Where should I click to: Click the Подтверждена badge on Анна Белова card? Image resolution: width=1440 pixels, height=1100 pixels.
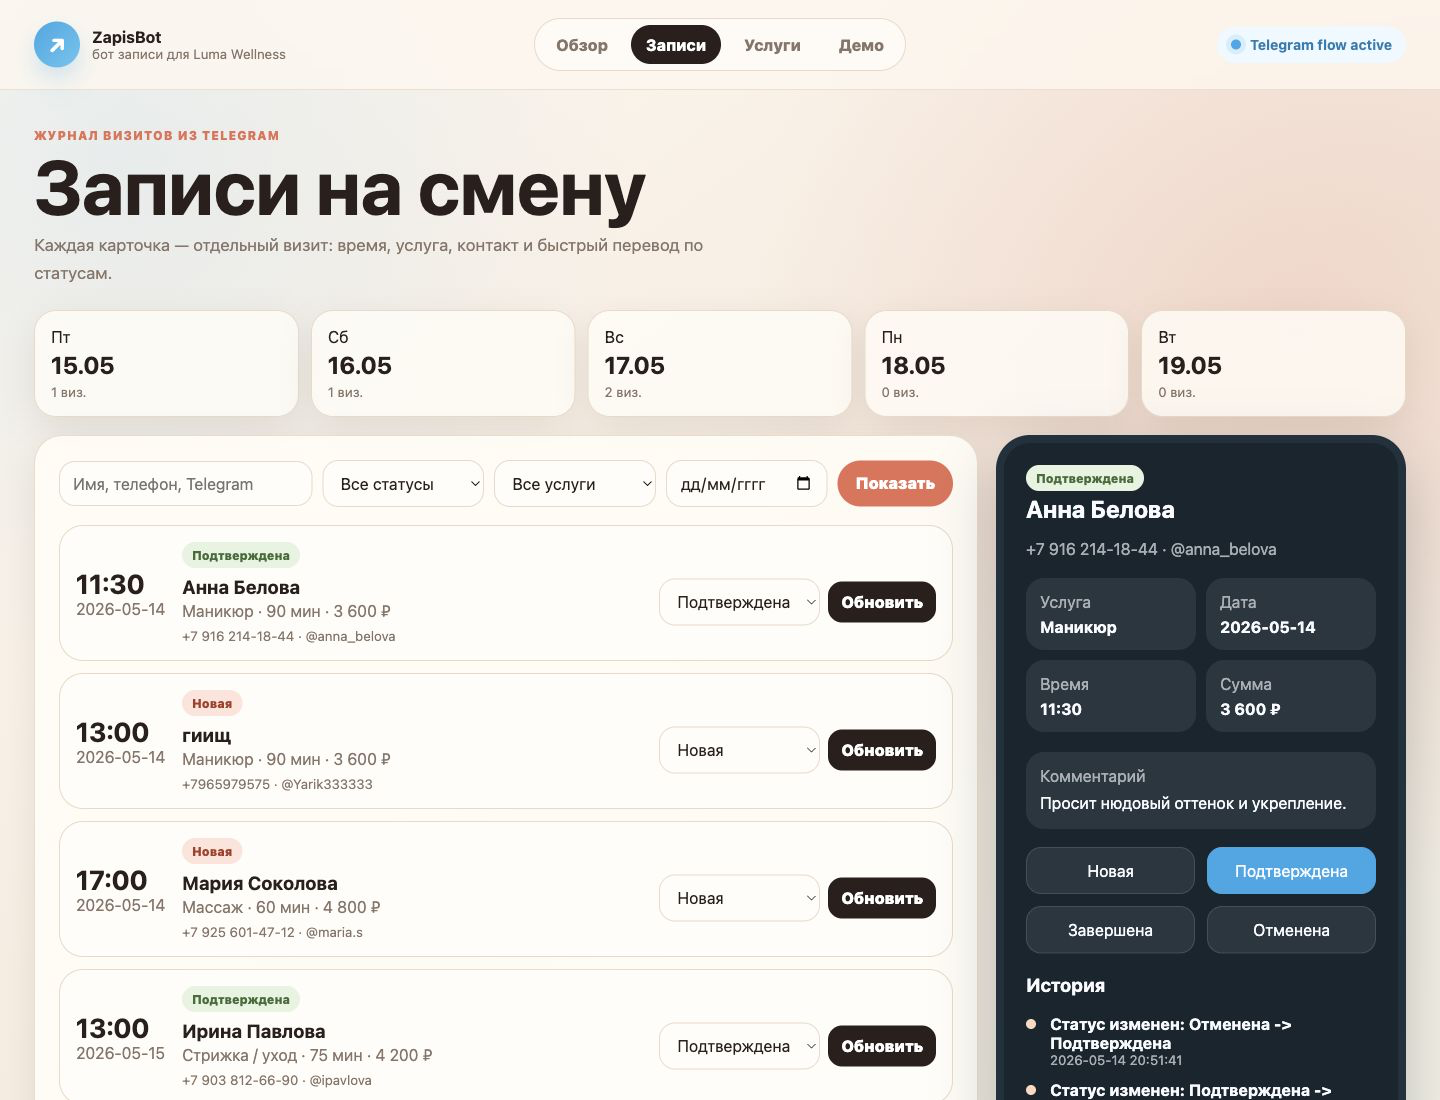click(241, 555)
